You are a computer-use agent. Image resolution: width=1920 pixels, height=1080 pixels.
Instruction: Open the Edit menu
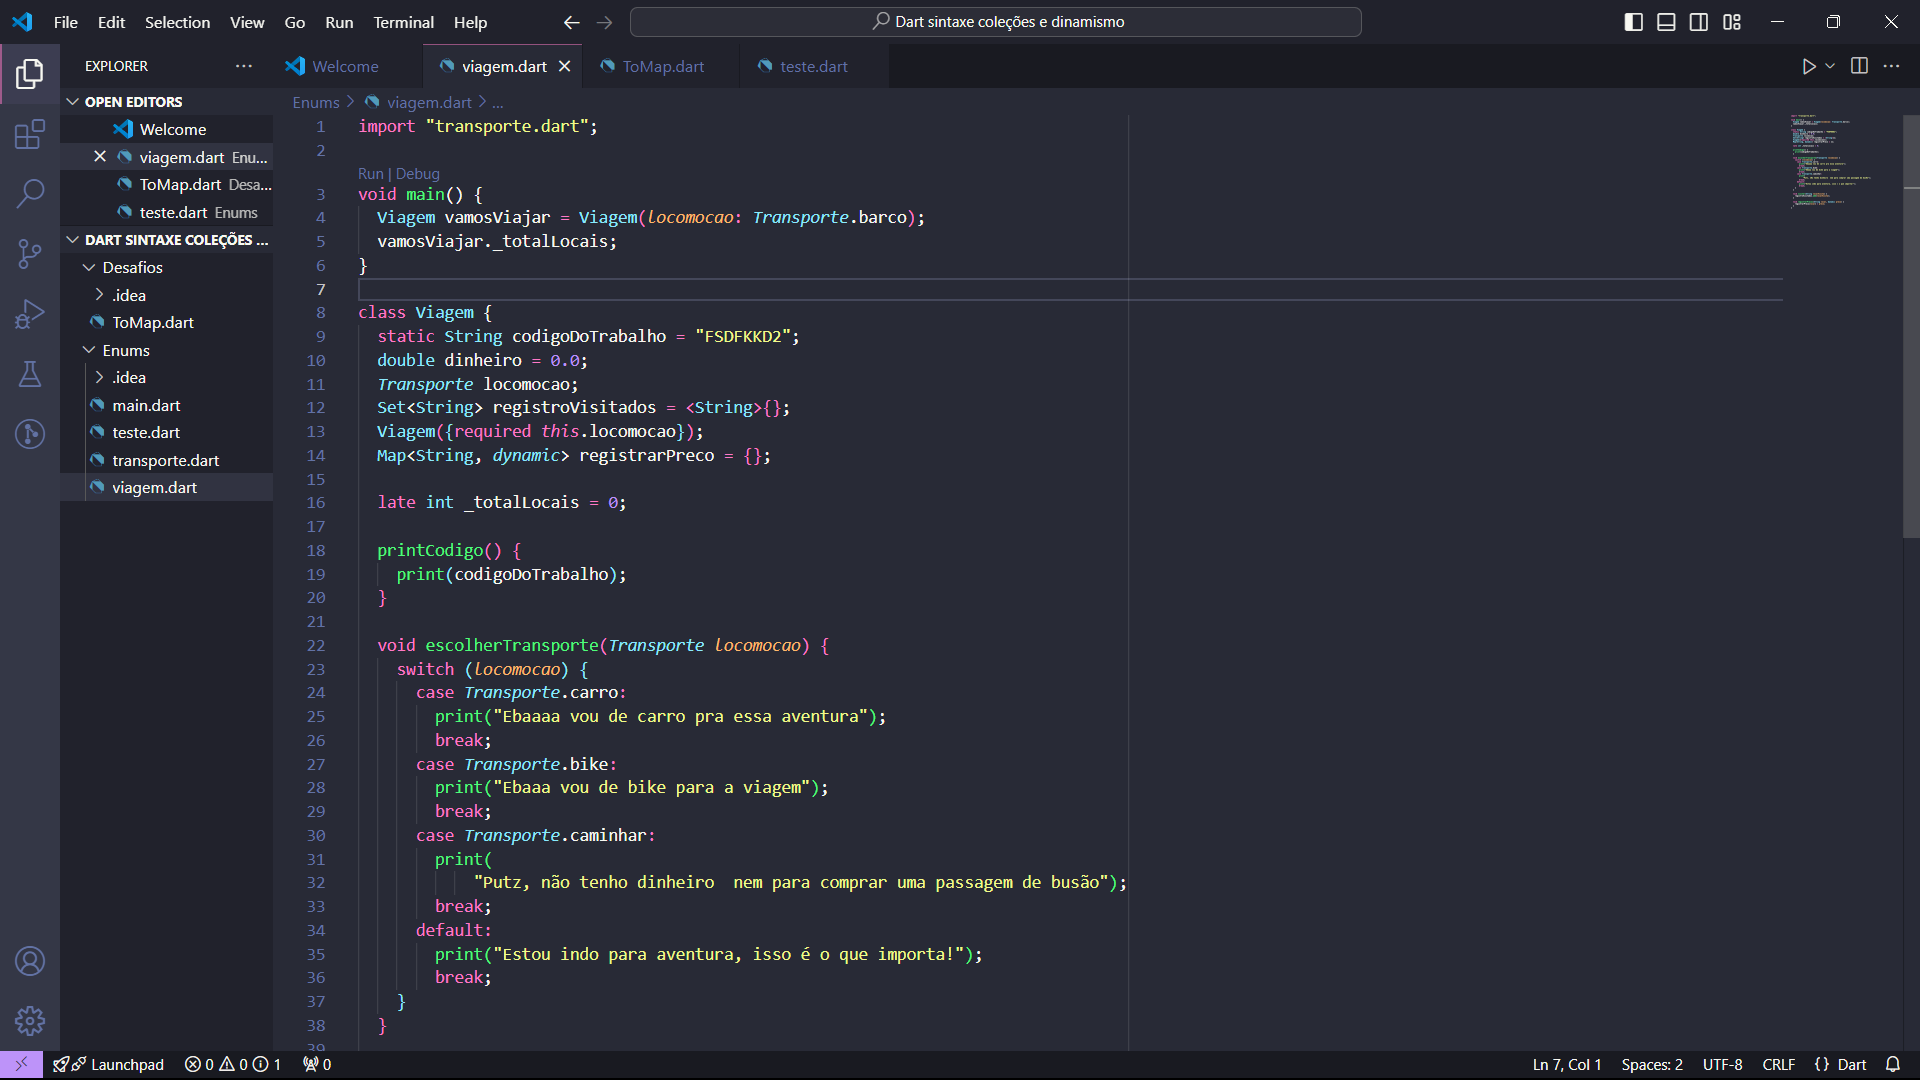click(111, 22)
